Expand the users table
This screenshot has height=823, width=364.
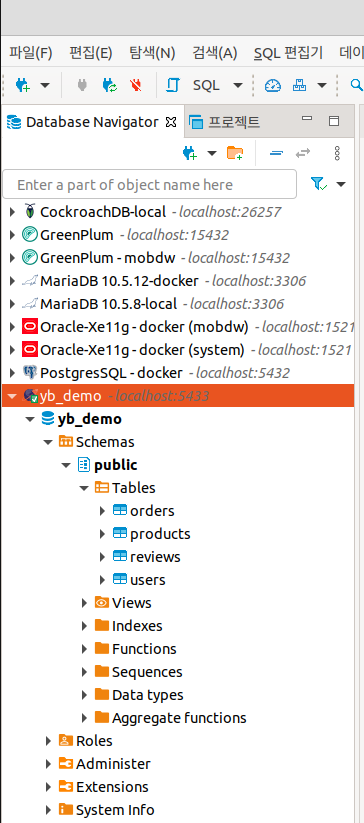click(x=102, y=580)
